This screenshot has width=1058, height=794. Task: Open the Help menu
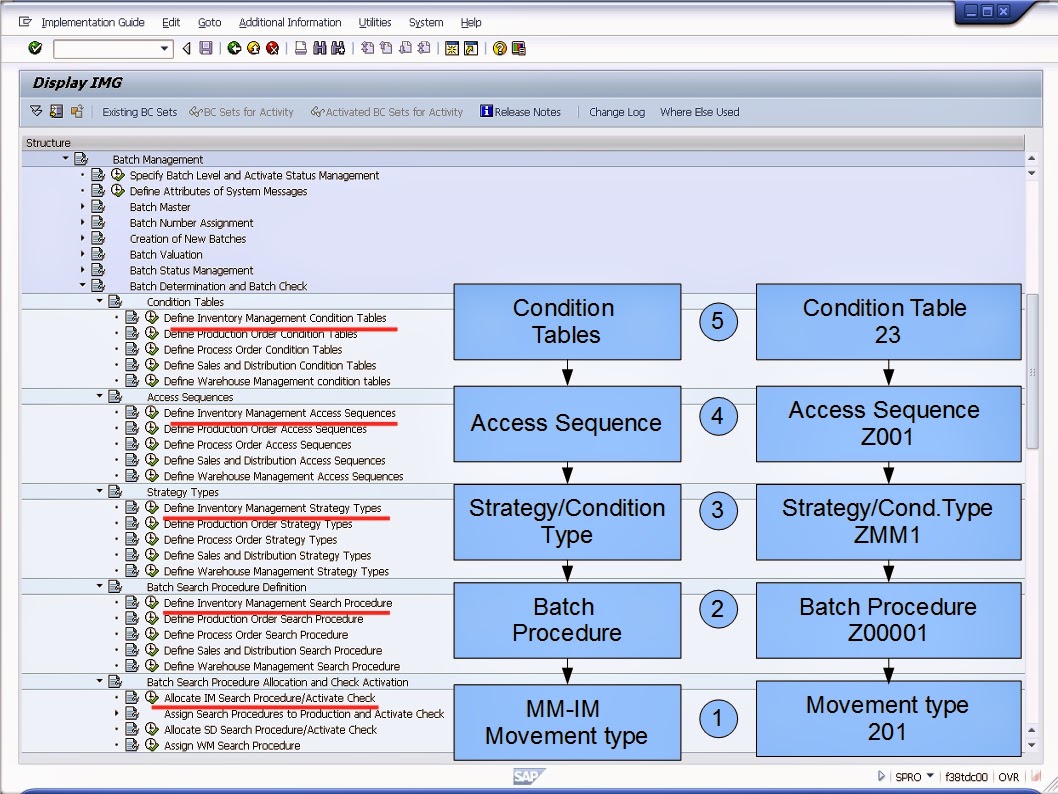click(x=471, y=22)
